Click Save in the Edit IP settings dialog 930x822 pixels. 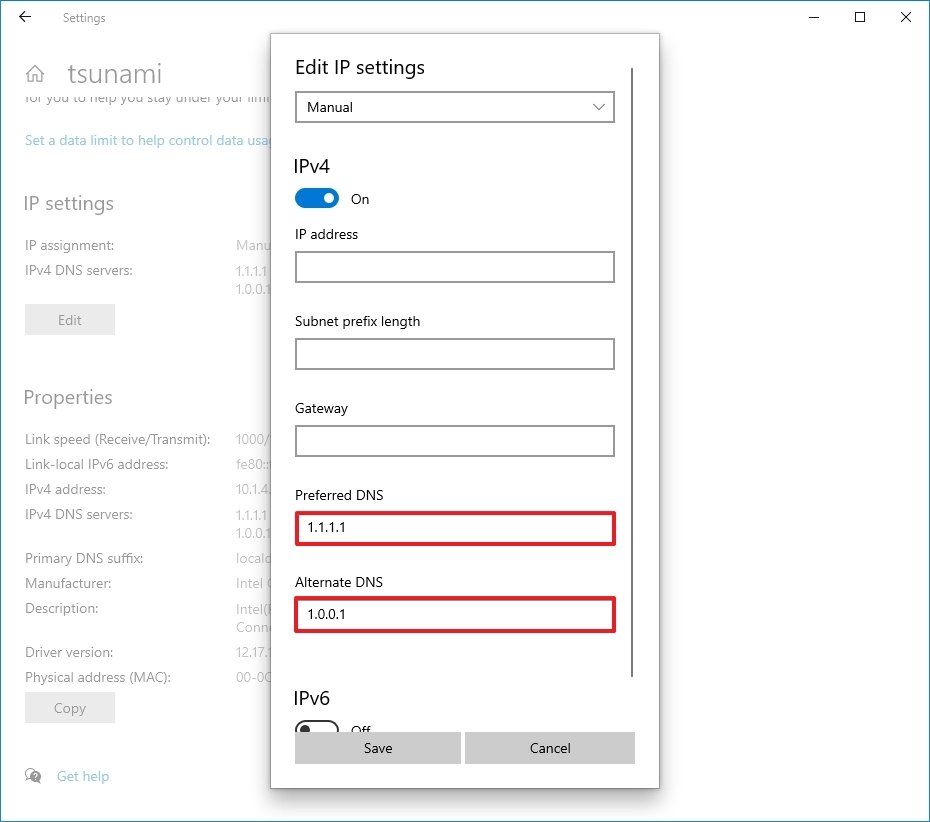point(377,747)
